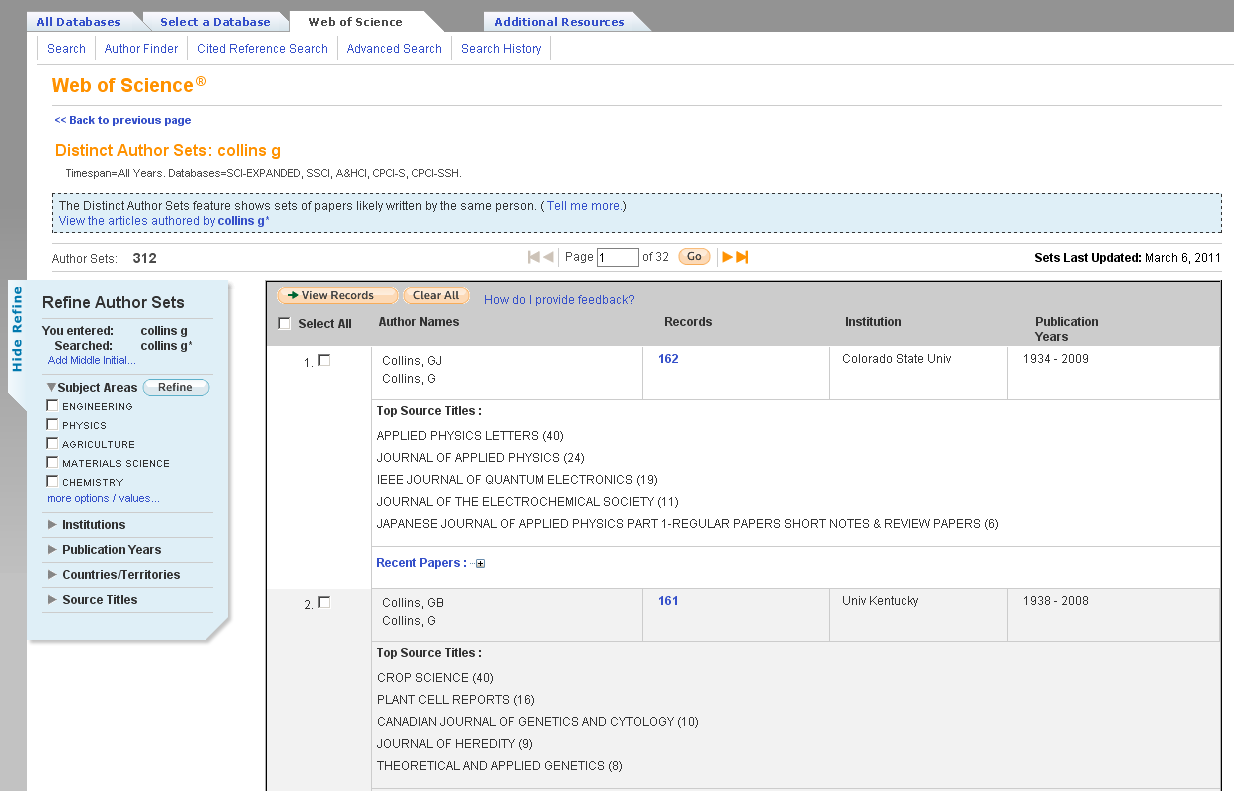Click the Page number input field
This screenshot has height=791, width=1234.
tap(618, 258)
